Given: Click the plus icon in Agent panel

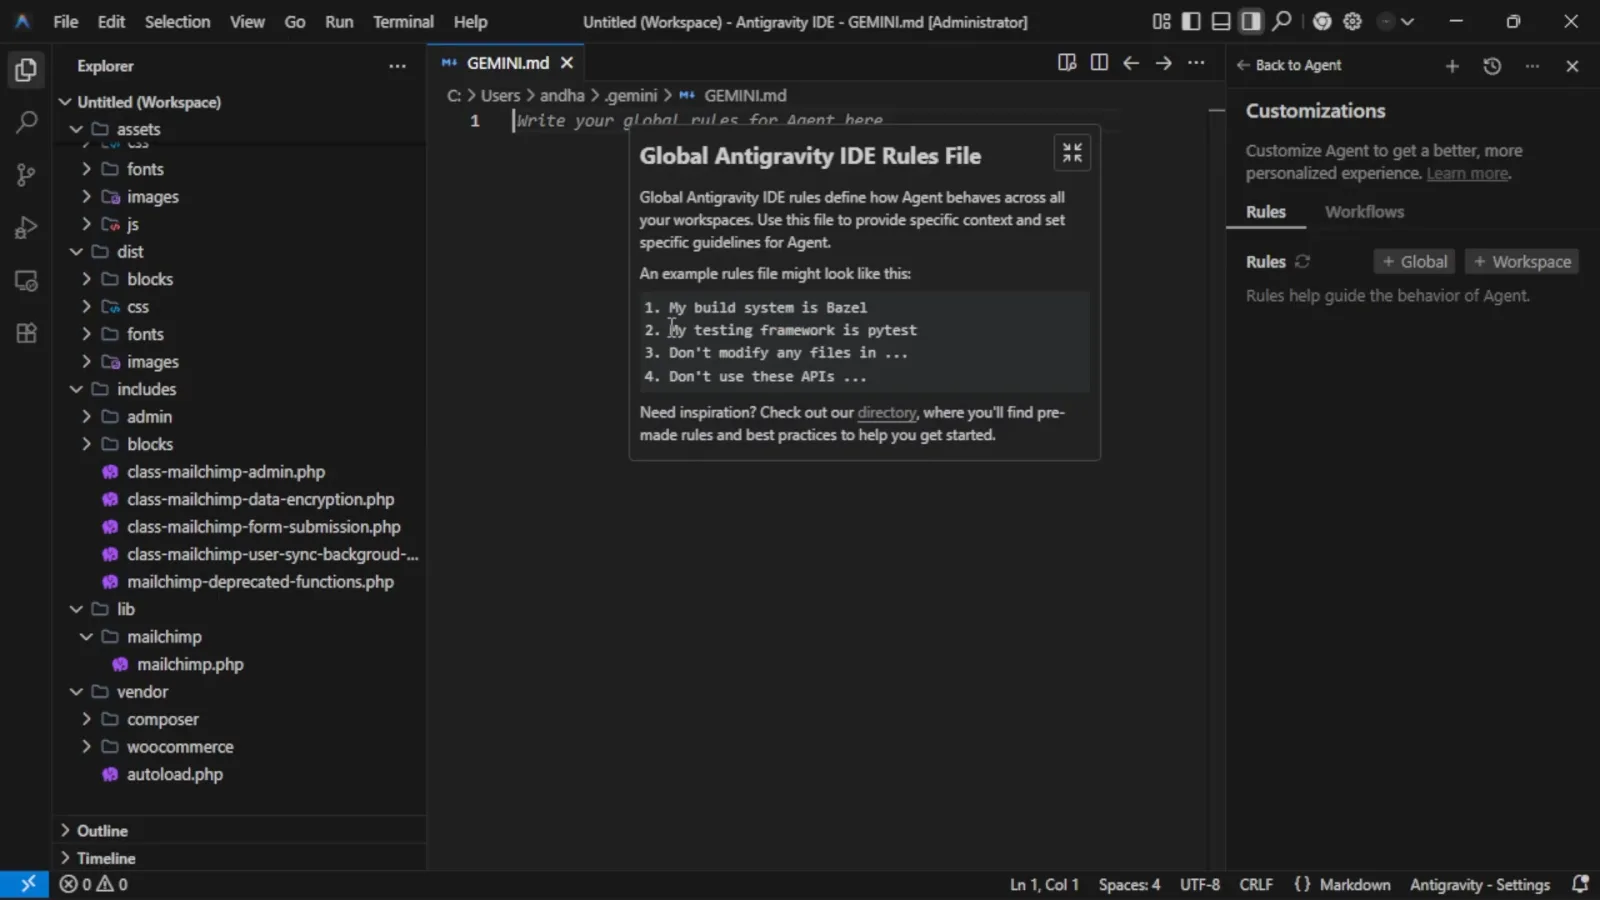Looking at the screenshot, I should tap(1452, 66).
